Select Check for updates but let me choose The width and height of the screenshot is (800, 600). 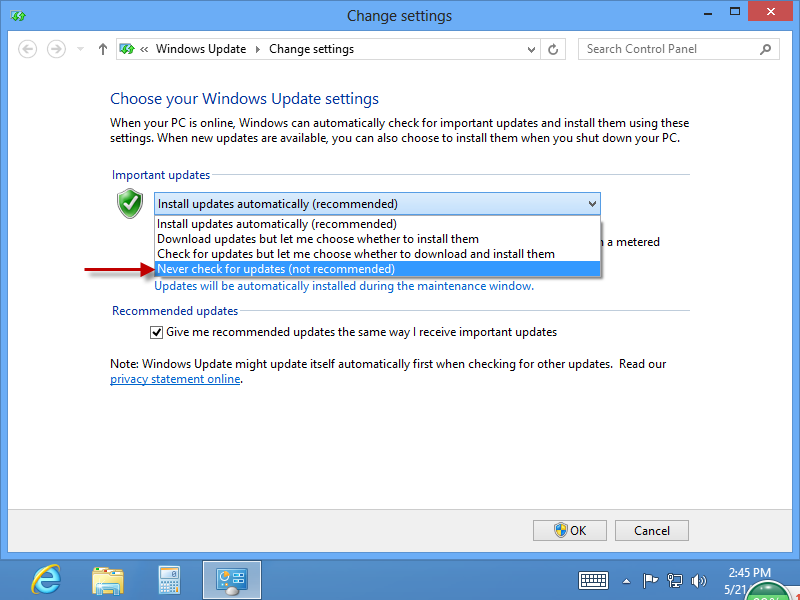coord(377,254)
